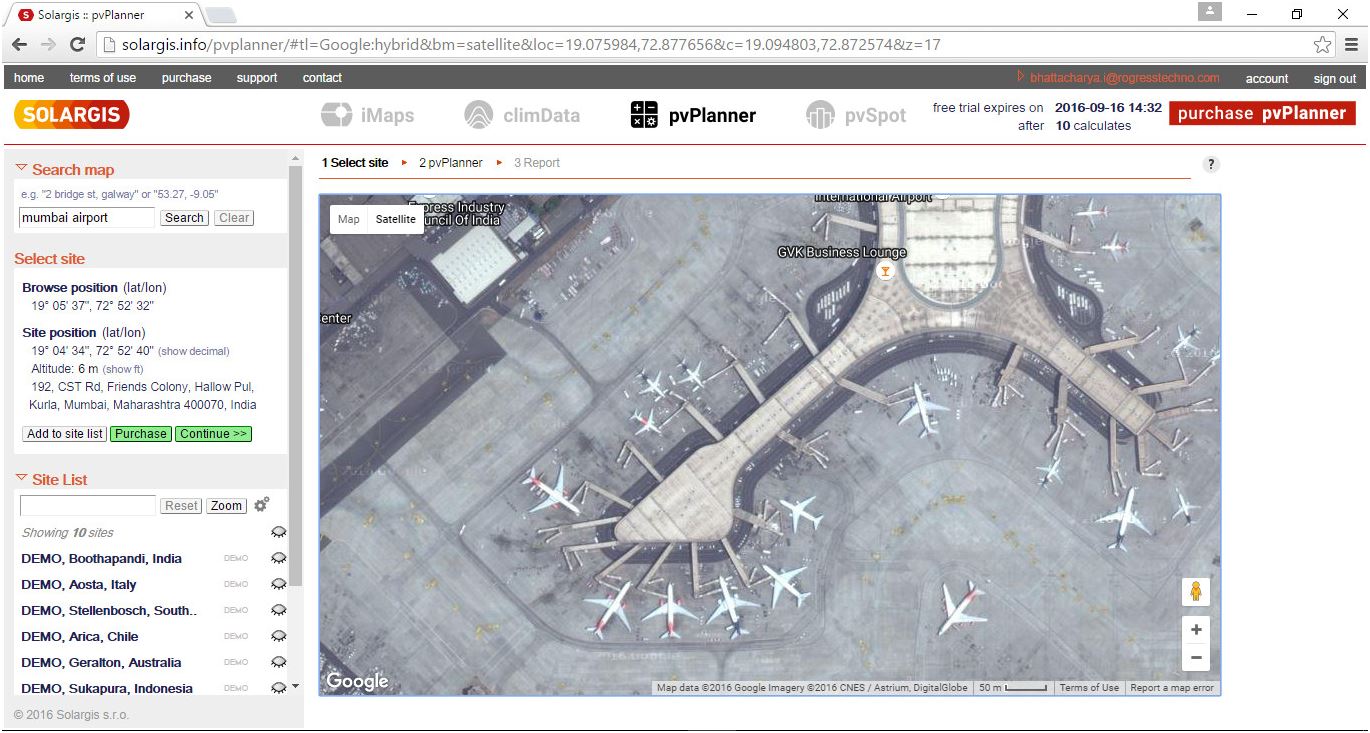The height and width of the screenshot is (733, 1370).
Task: Click the SOLARGIS logo
Action: tap(72, 114)
